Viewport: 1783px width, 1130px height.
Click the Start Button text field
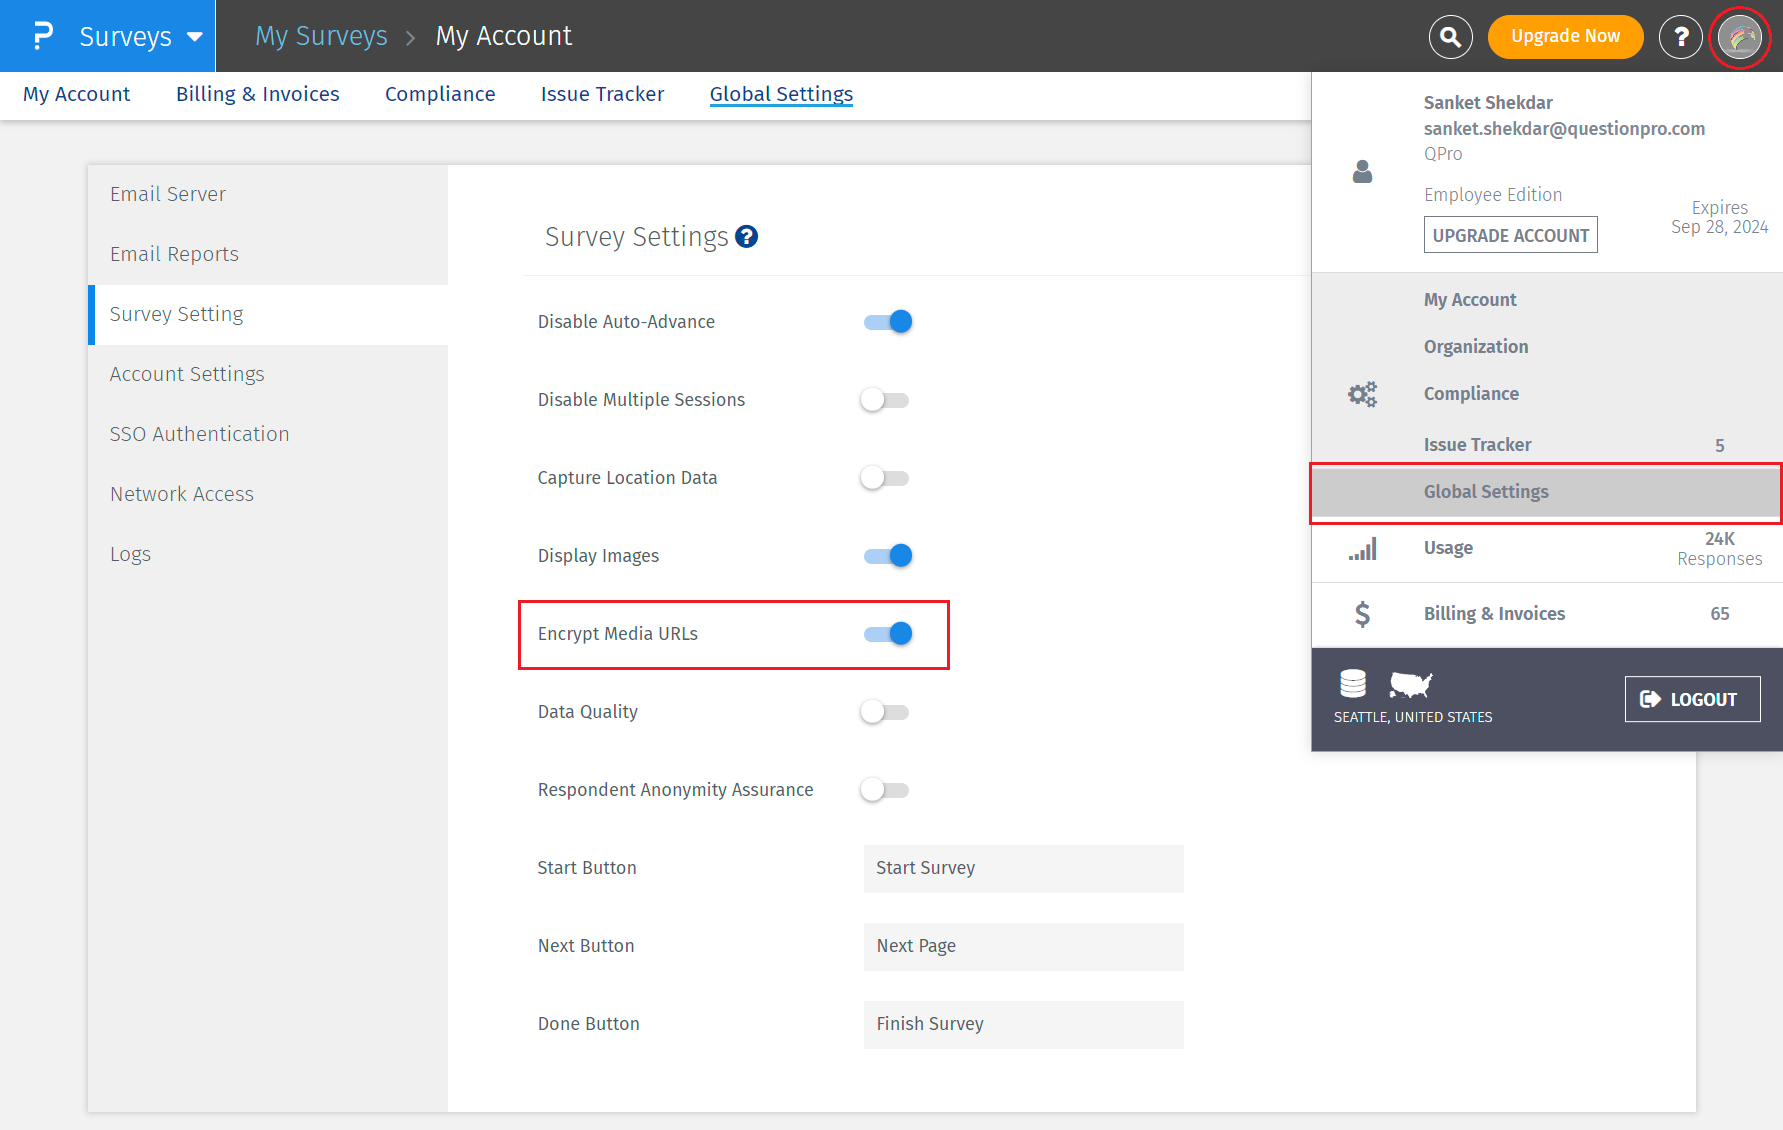click(x=1023, y=868)
